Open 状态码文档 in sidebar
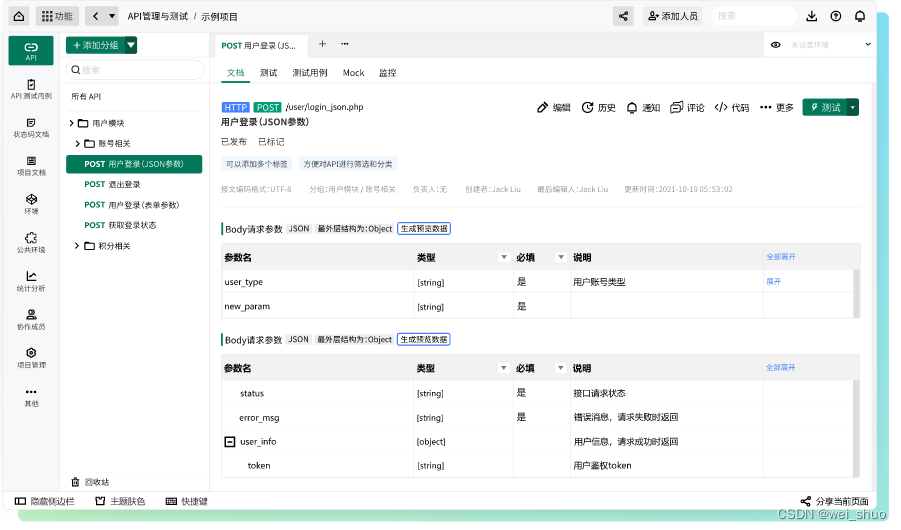 [31, 128]
